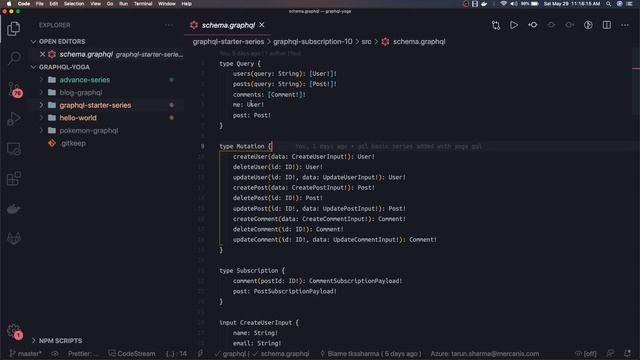Open the Docker view in activity bar
This screenshot has height=360, width=640.
coord(13,209)
